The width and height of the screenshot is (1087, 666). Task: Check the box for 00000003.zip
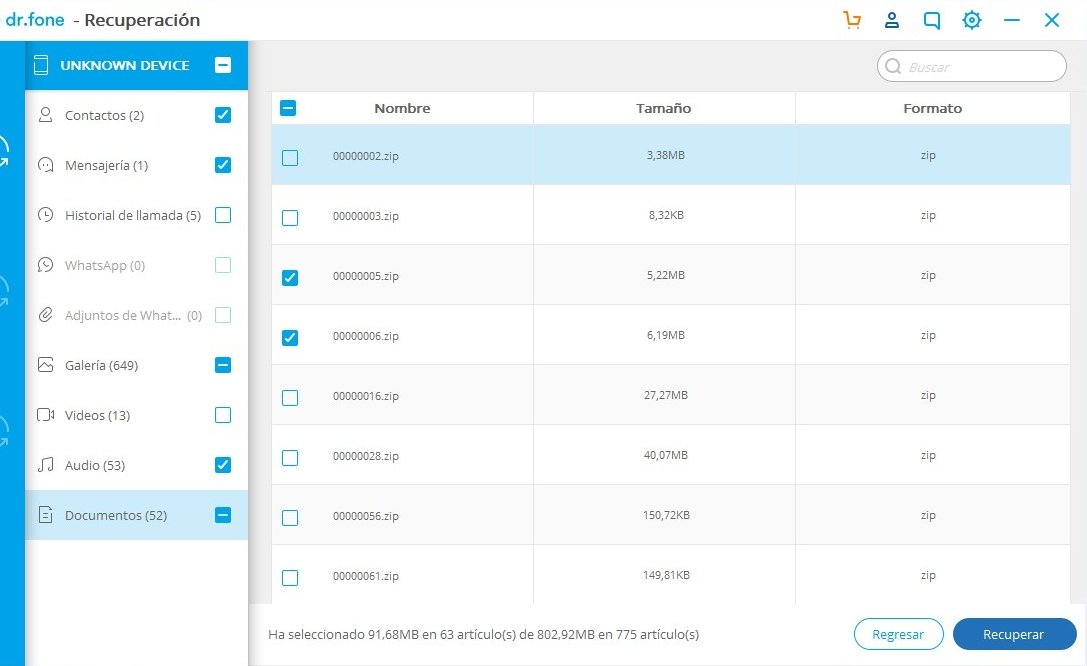[290, 218]
